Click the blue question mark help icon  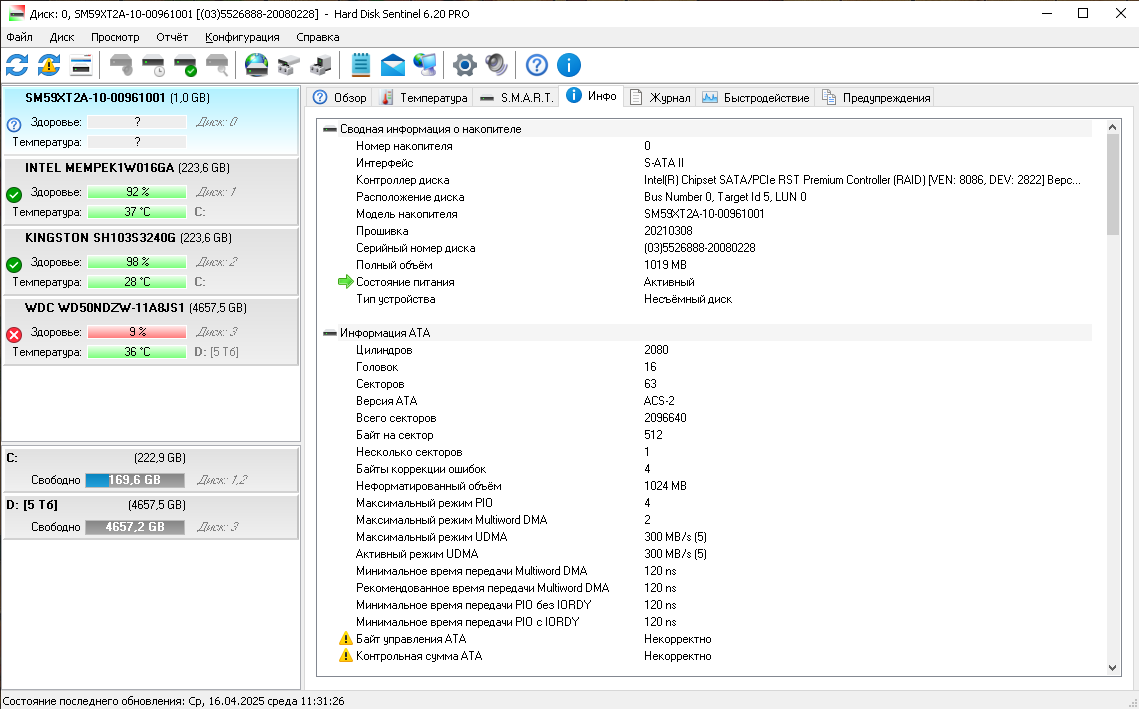[x=537, y=65]
